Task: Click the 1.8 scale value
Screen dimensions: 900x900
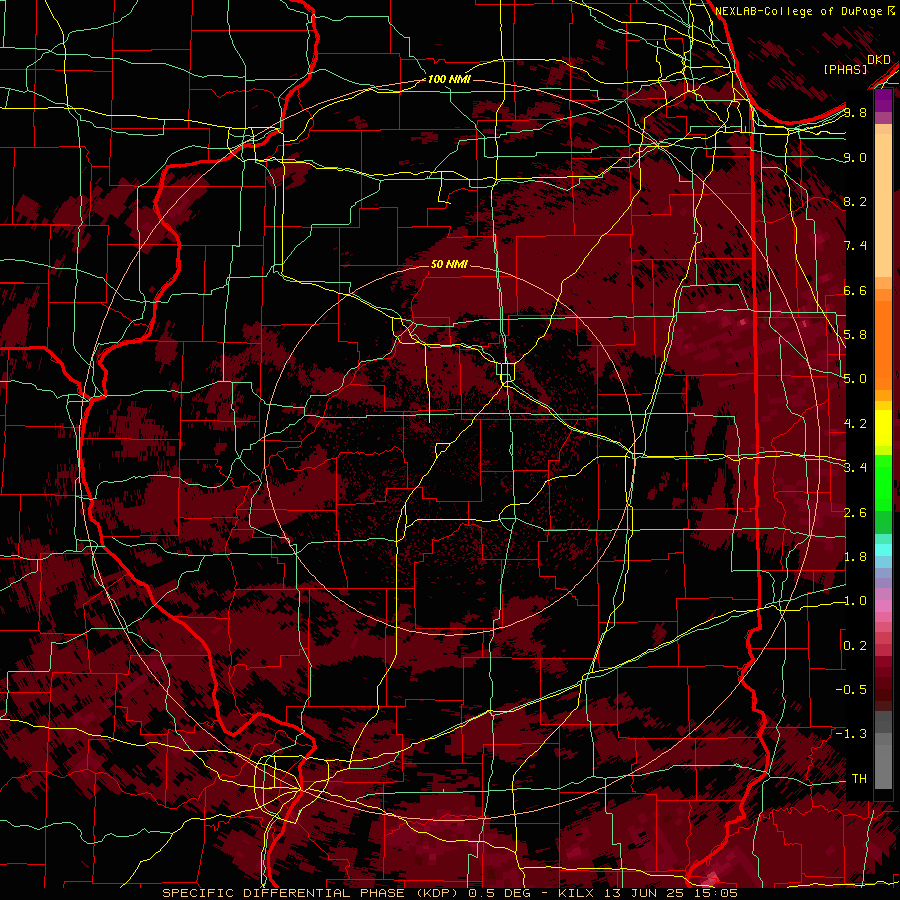Action: 855,557
